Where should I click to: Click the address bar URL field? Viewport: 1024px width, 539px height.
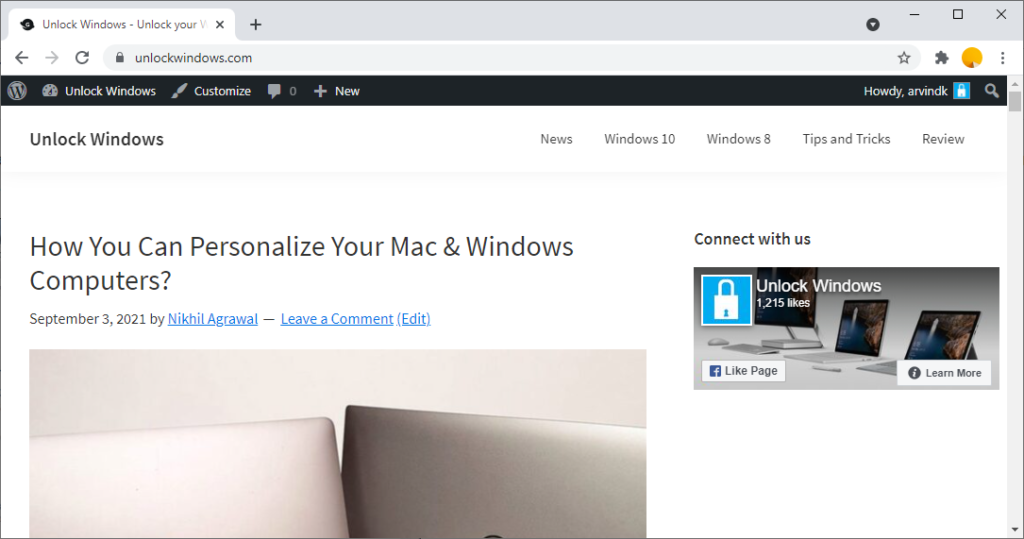(511, 57)
